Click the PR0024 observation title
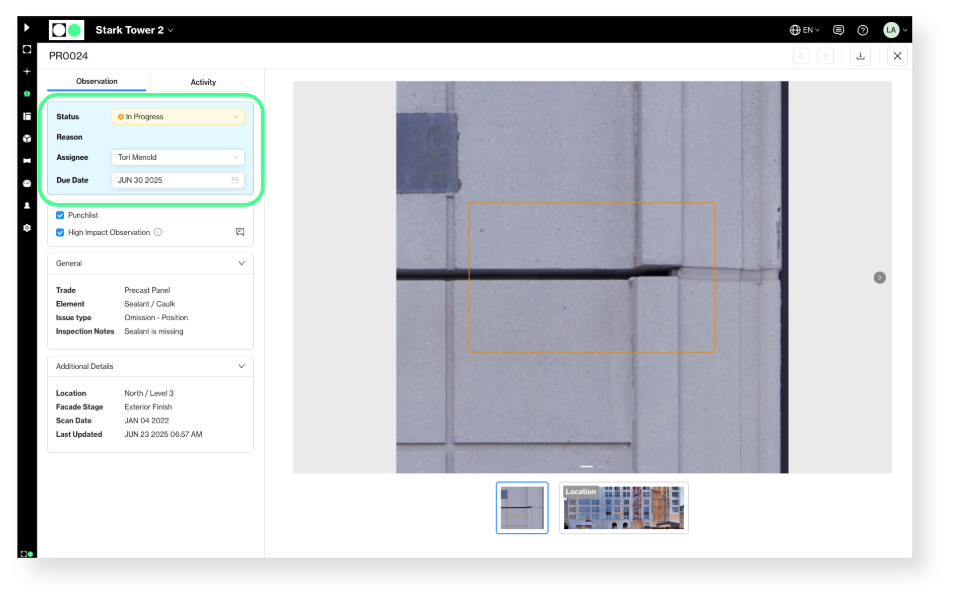963x594 pixels. pyautogui.click(x=68, y=56)
